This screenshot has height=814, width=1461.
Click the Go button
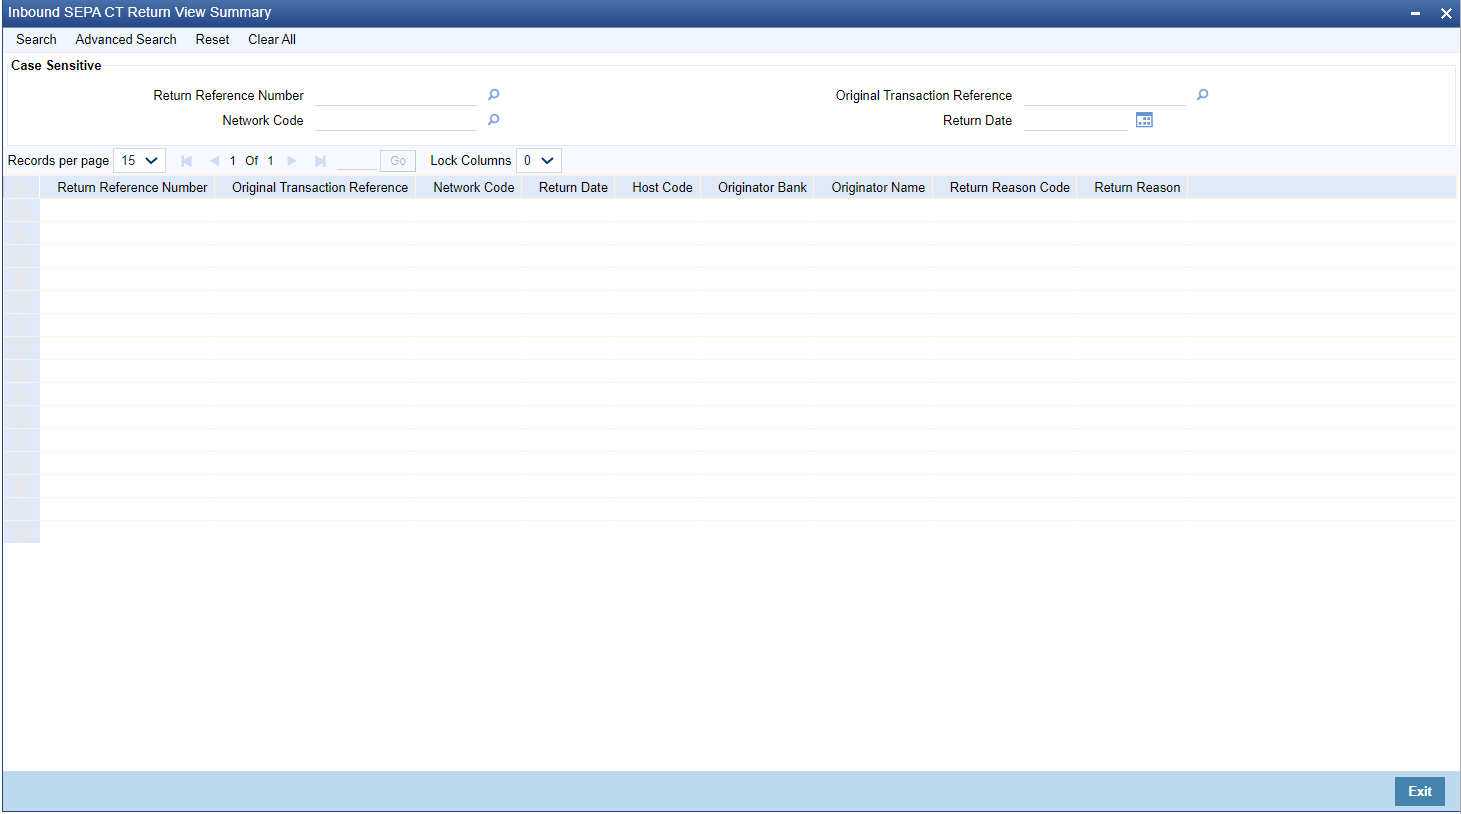click(398, 161)
